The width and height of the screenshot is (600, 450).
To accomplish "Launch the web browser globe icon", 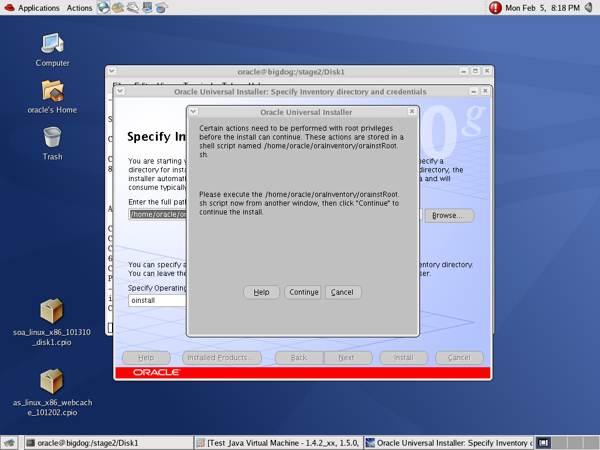I will 103,7.
